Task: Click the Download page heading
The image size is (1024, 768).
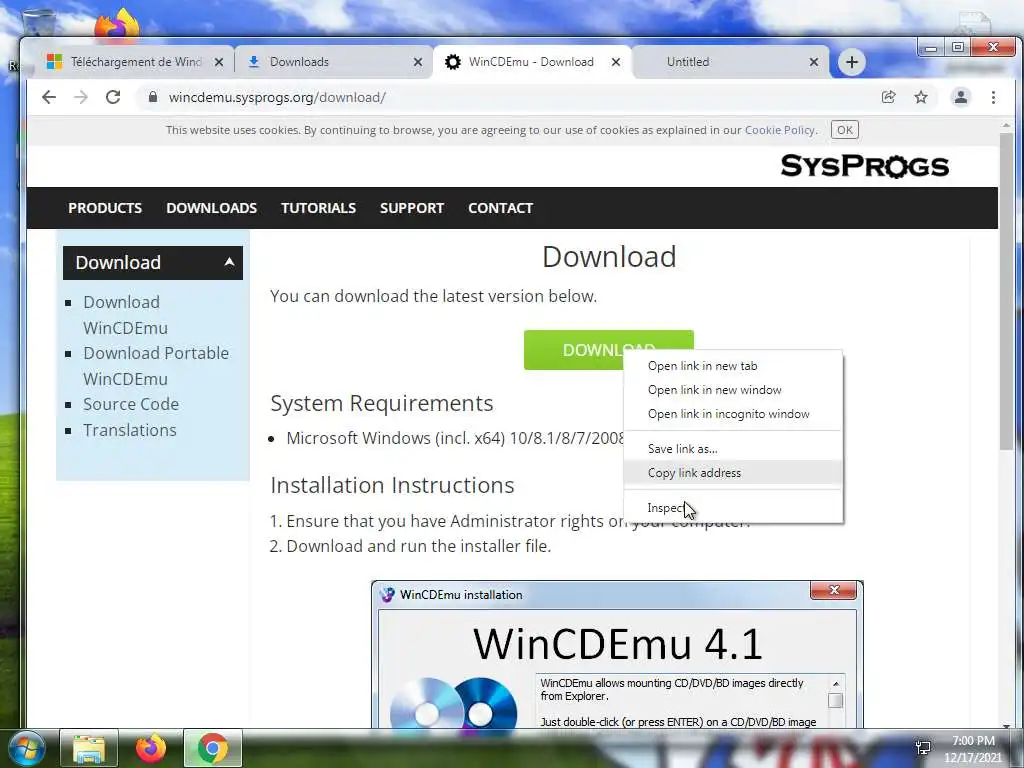Action: click(609, 257)
